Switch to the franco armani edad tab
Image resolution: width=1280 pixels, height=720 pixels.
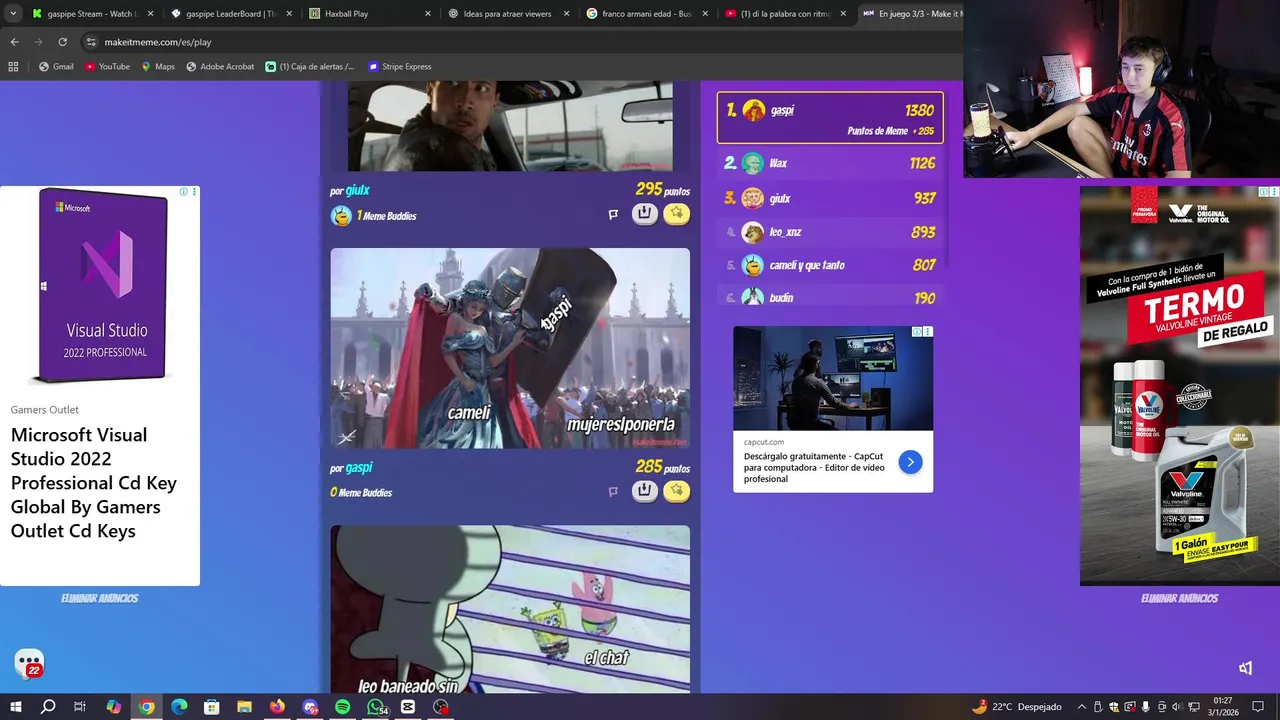pos(648,14)
